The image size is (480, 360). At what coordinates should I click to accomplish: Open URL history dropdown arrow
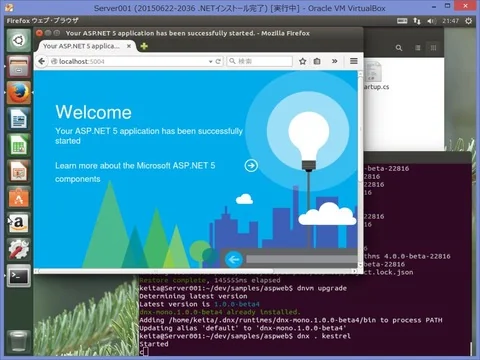[210, 62]
